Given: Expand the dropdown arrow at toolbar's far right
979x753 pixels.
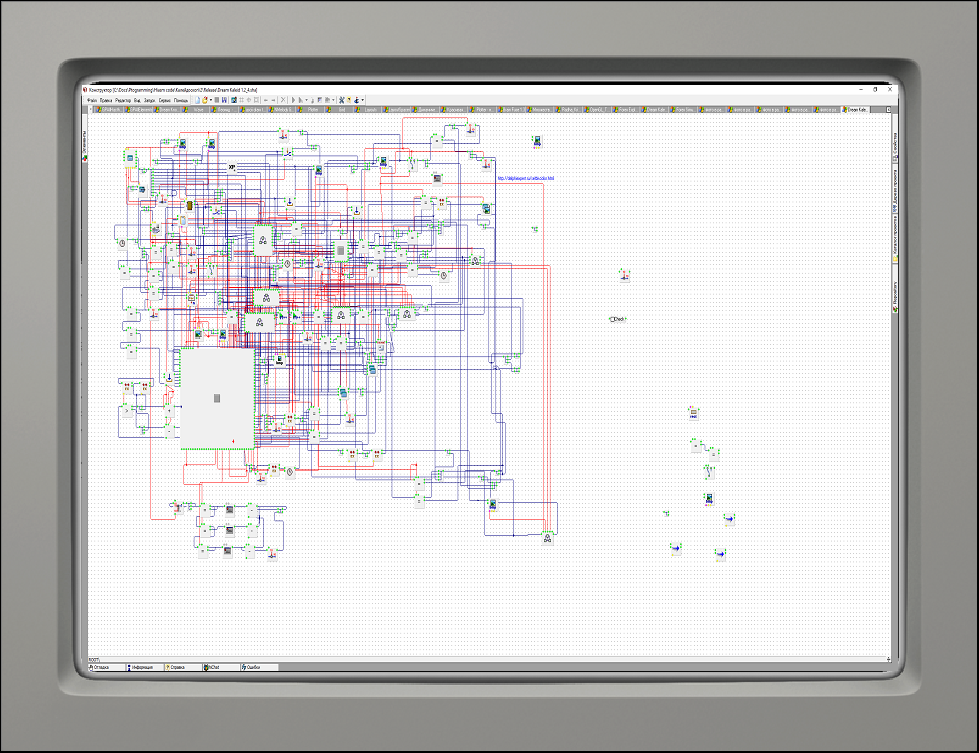Looking at the screenshot, I should 363,100.
